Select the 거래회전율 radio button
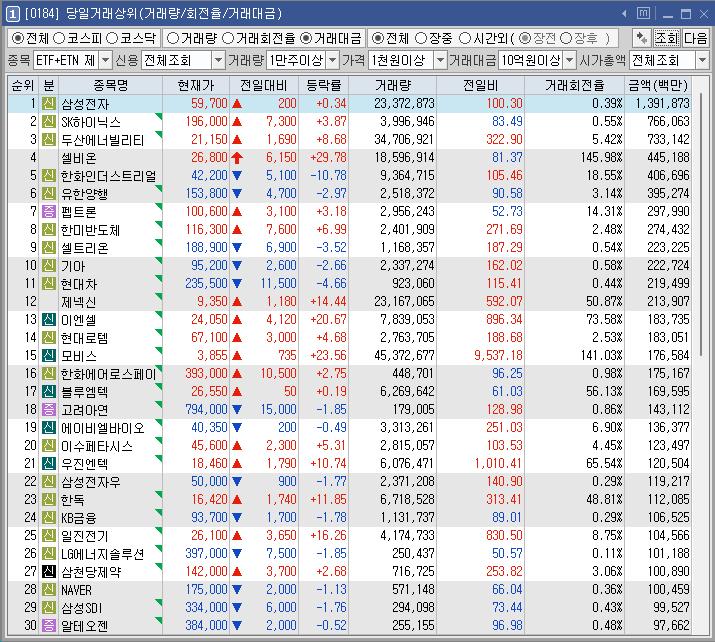Image resolution: width=715 pixels, height=642 pixels. [x=228, y=38]
